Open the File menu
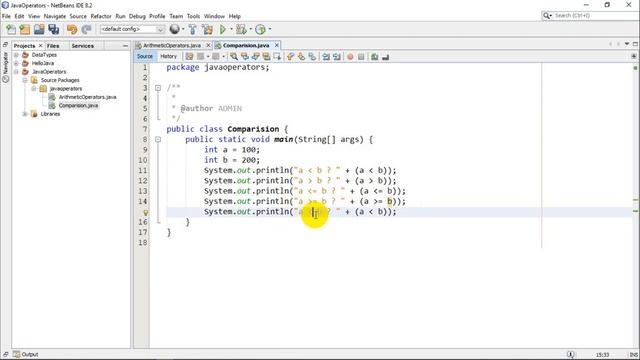This screenshot has width=640, height=360. tap(6, 16)
